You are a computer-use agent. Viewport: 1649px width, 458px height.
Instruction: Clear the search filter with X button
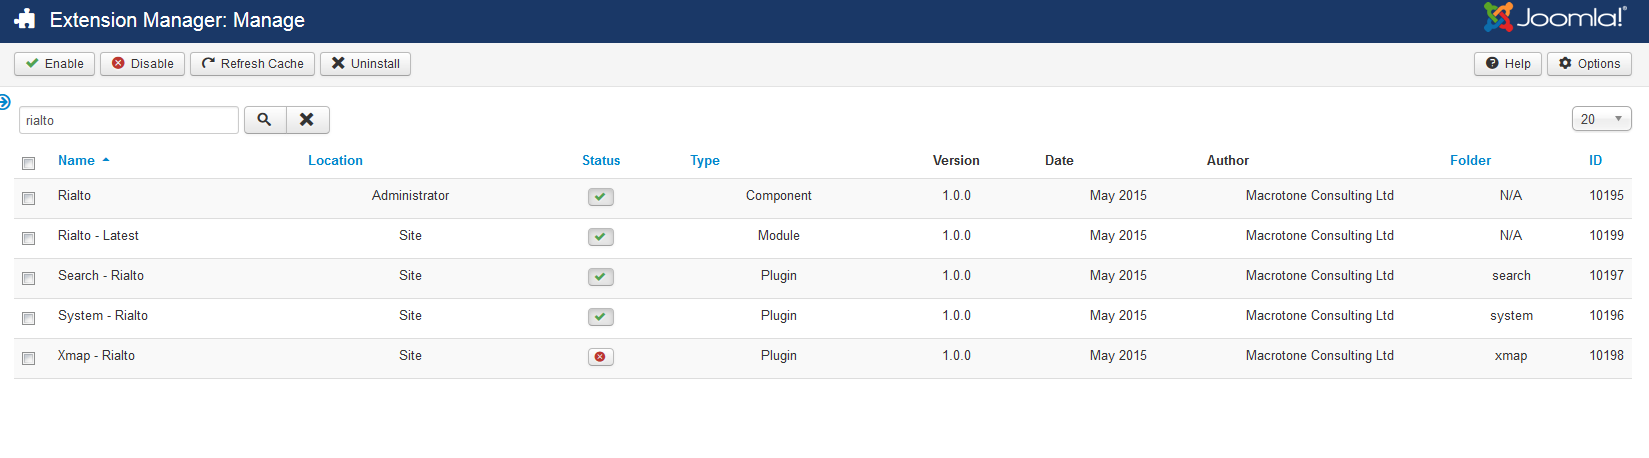click(x=307, y=120)
